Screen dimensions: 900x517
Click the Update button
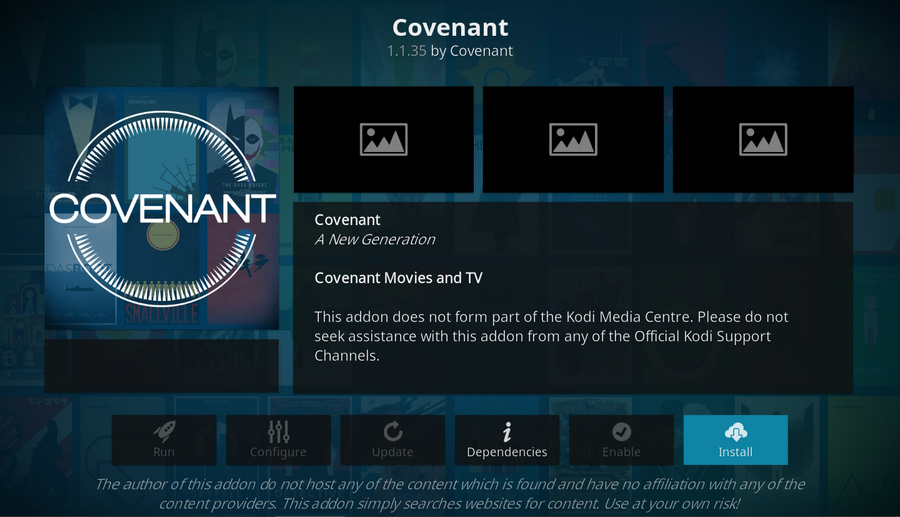393,440
